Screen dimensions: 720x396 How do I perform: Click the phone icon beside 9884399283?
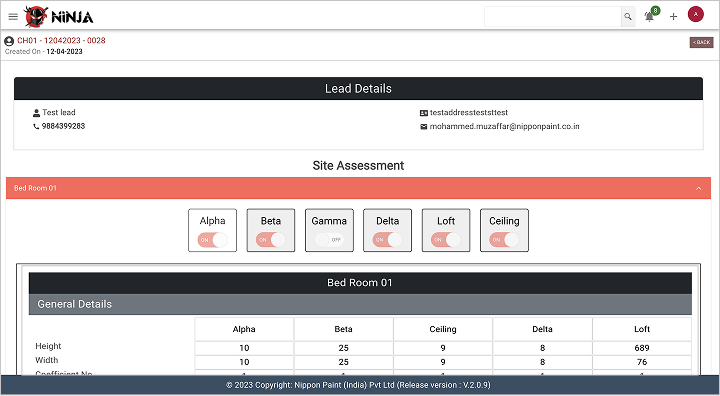pyautogui.click(x=36, y=126)
